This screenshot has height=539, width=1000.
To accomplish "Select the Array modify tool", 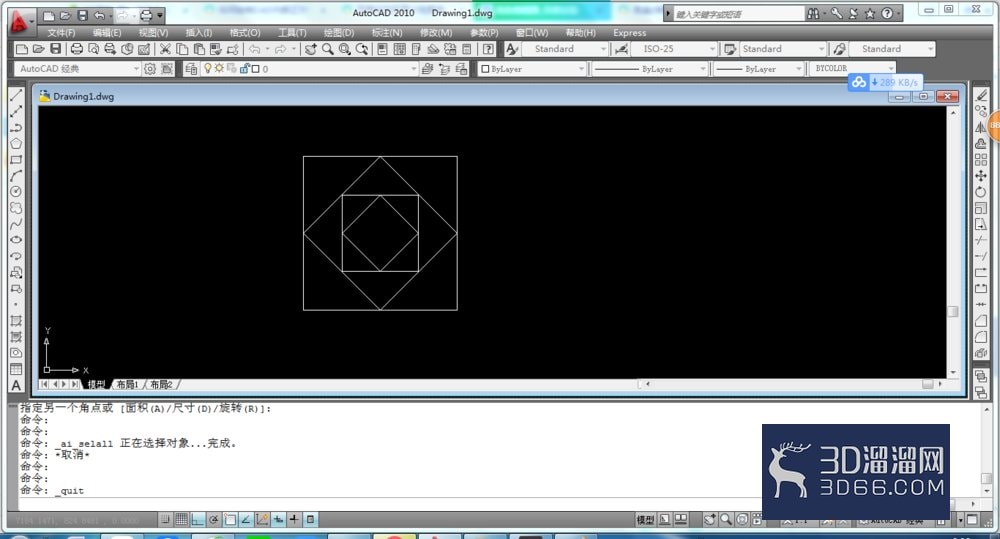I will 982,159.
